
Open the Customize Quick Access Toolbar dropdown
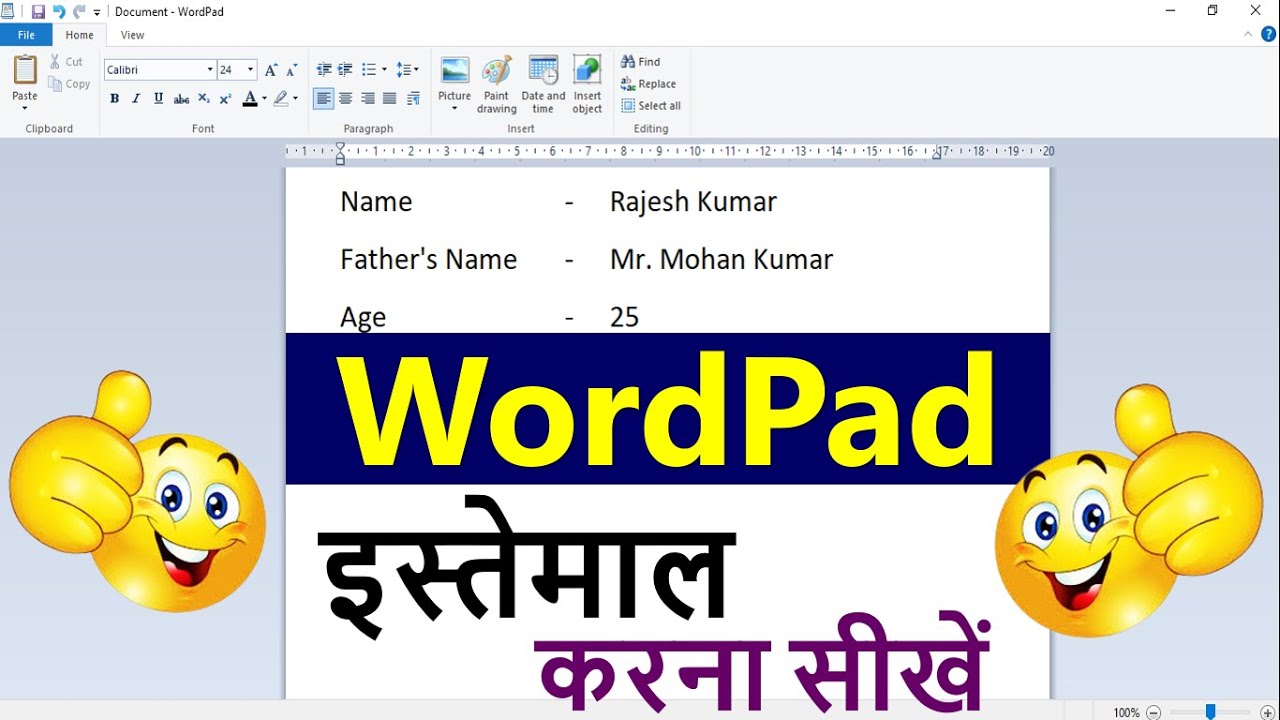point(97,12)
